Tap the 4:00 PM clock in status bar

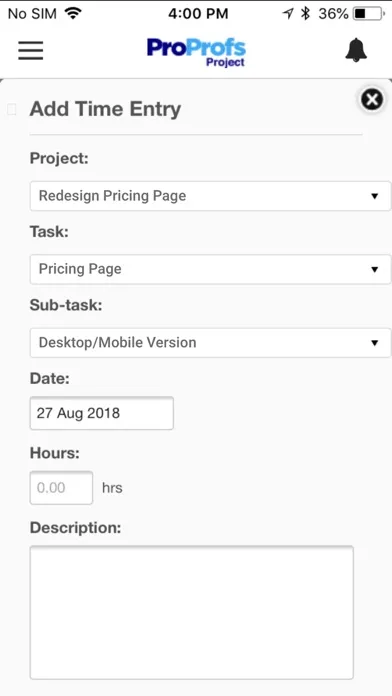coord(198,14)
